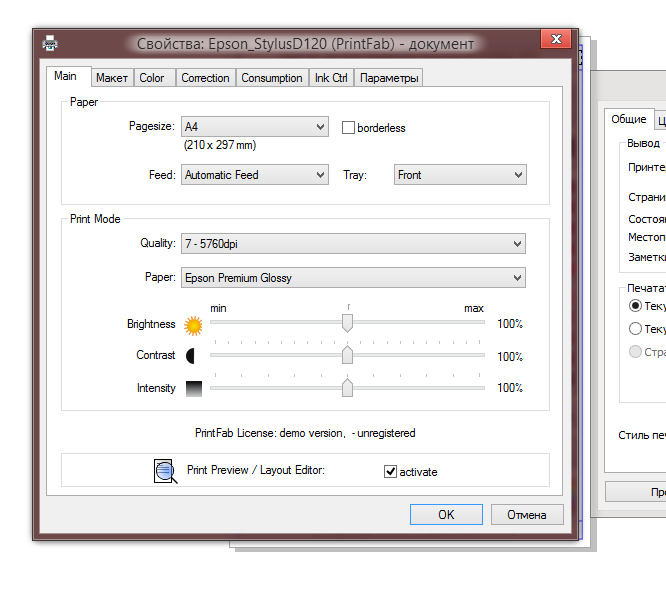Open the Tray Front dropdown
This screenshot has height=605, width=666.
pos(460,175)
